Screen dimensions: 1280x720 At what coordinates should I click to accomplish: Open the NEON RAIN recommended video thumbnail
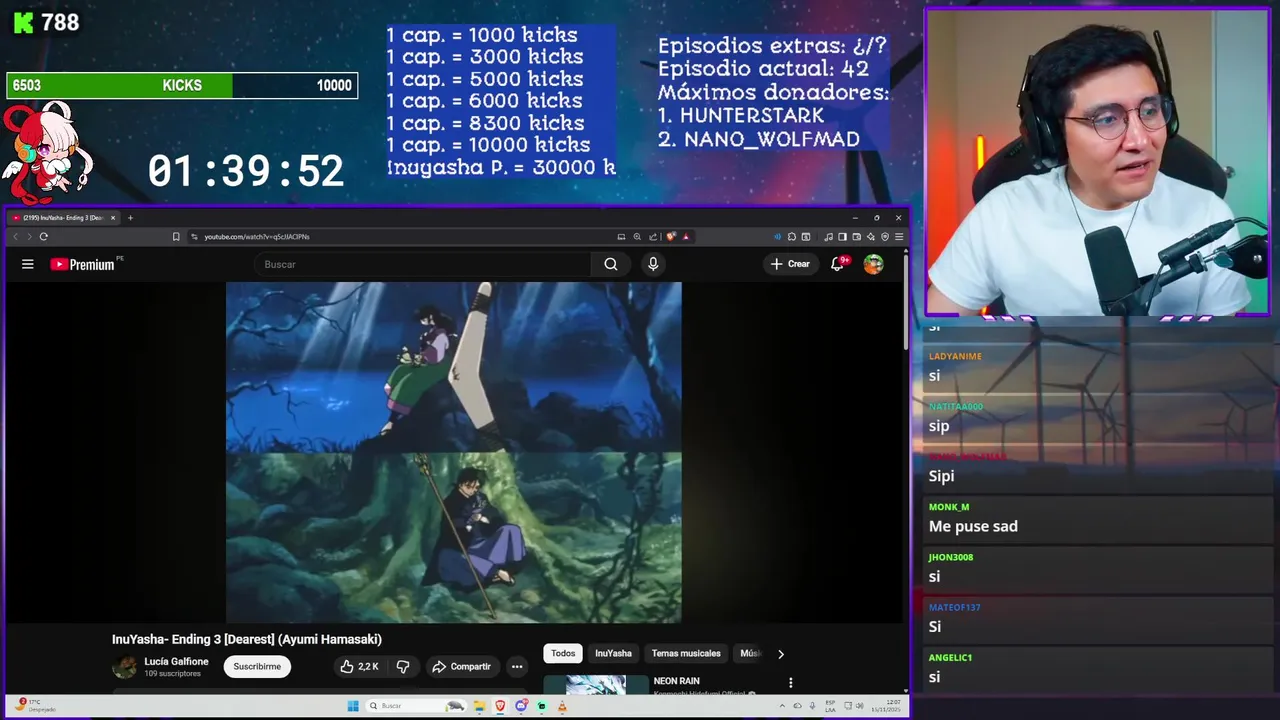coord(596,684)
